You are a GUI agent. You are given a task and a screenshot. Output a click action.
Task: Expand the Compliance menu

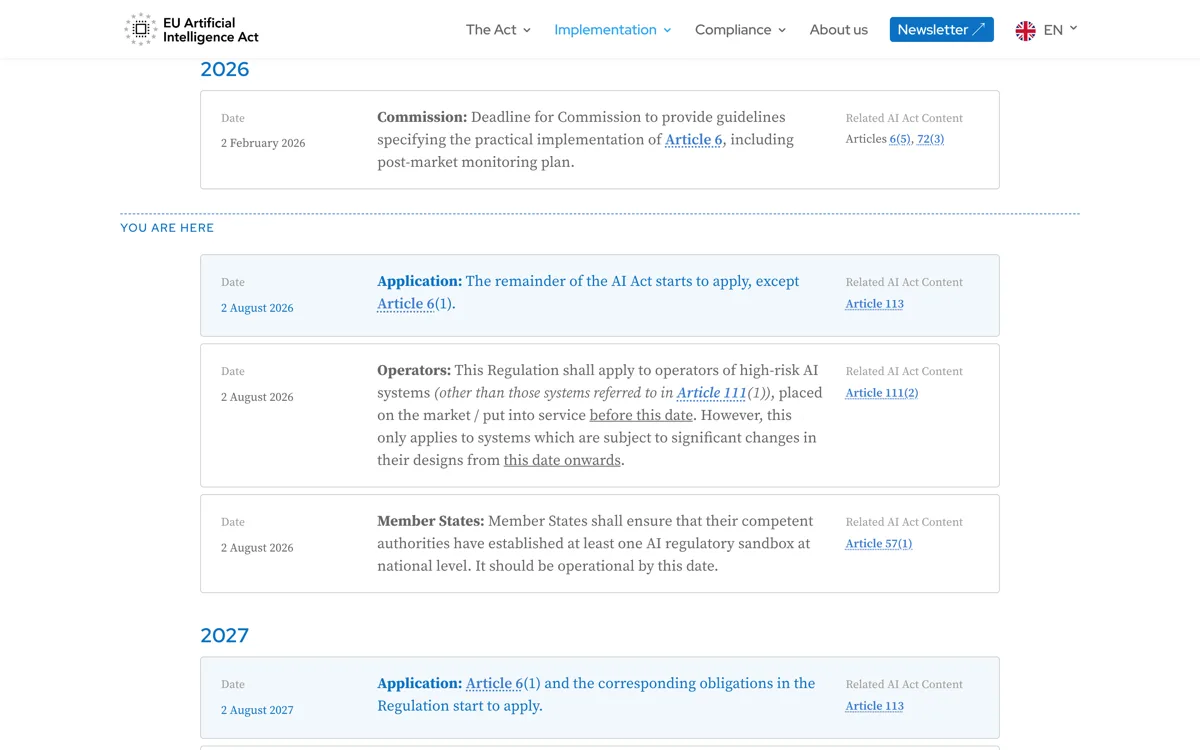point(740,30)
